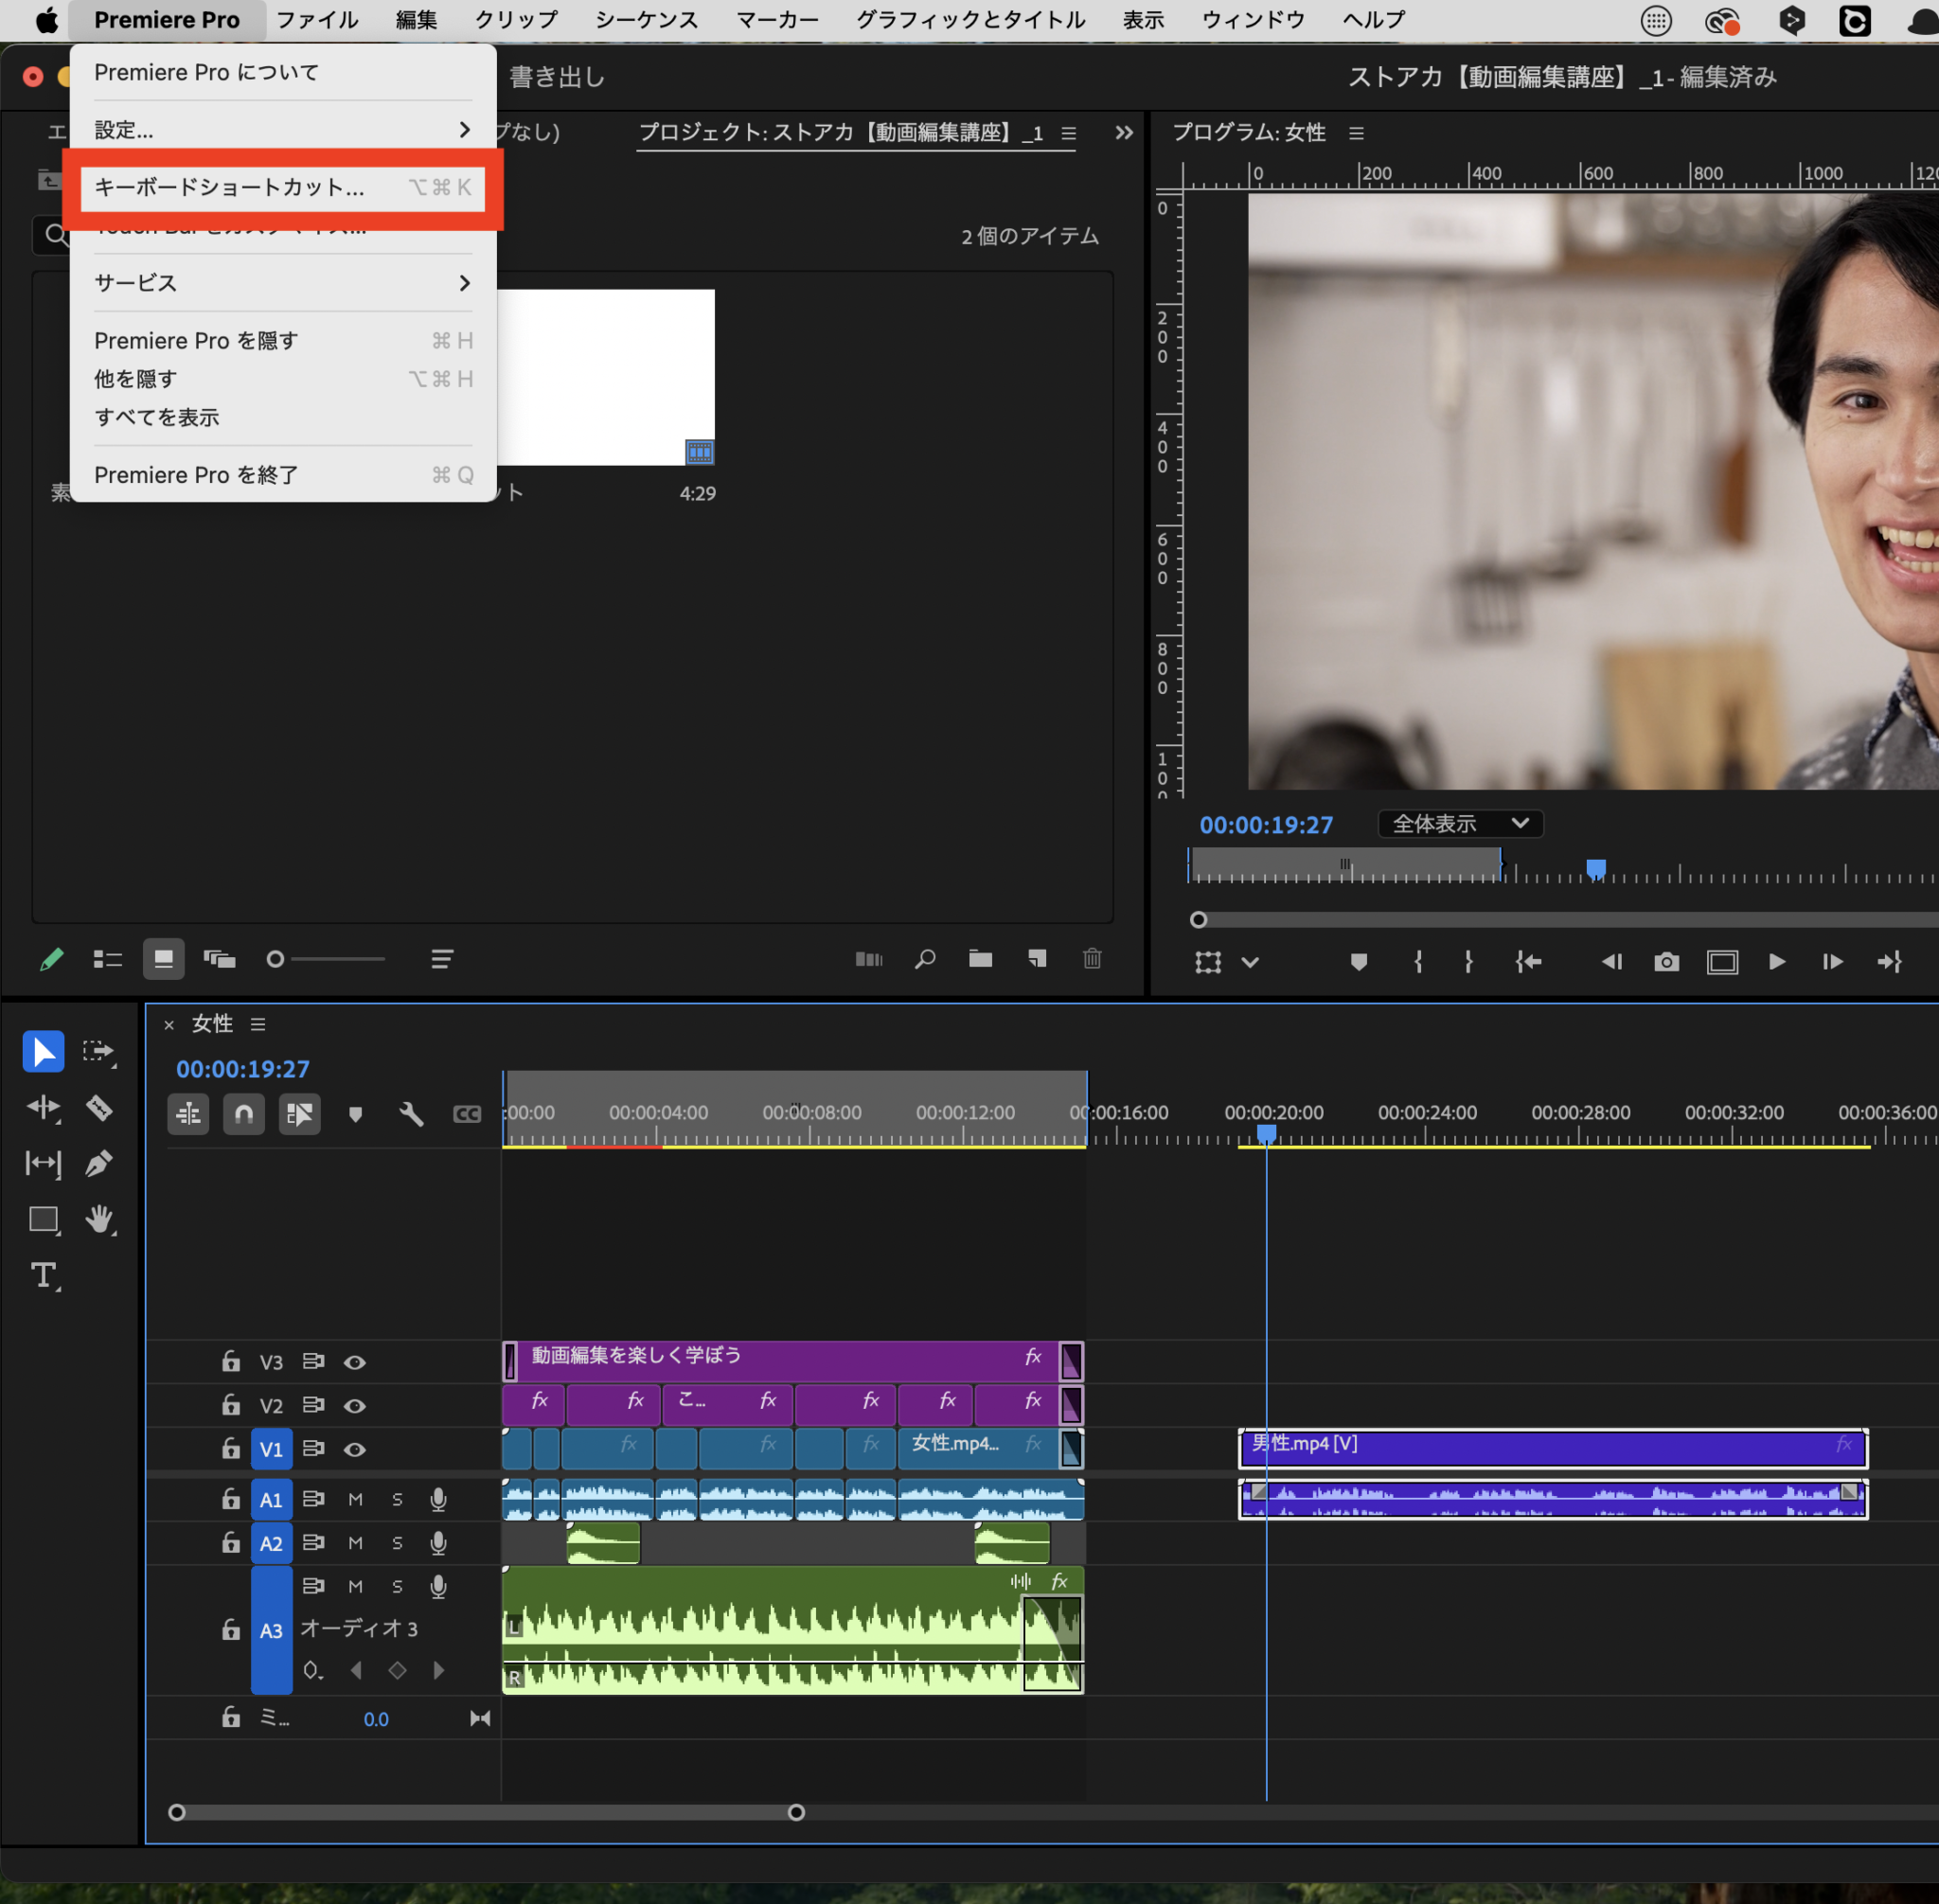Click the search icon in the project panel

click(x=924, y=959)
